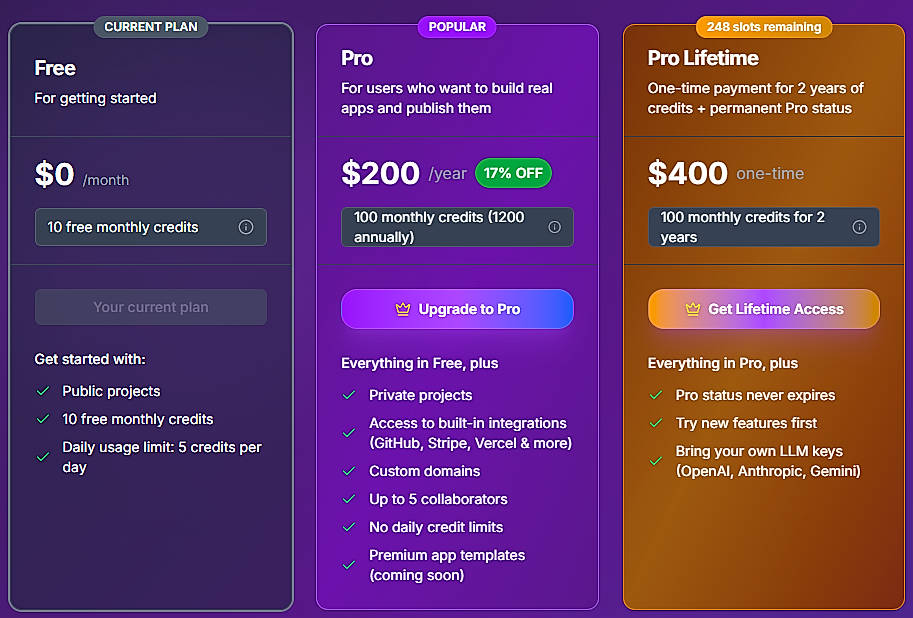
Task: Click the info icon on Pro Lifetime credits box
Action: click(x=860, y=227)
